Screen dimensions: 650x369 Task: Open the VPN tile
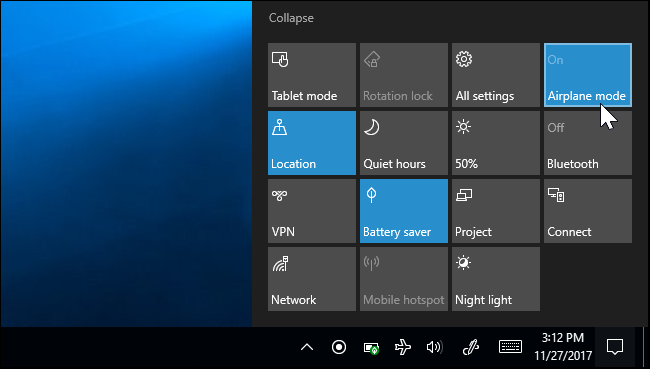point(312,211)
